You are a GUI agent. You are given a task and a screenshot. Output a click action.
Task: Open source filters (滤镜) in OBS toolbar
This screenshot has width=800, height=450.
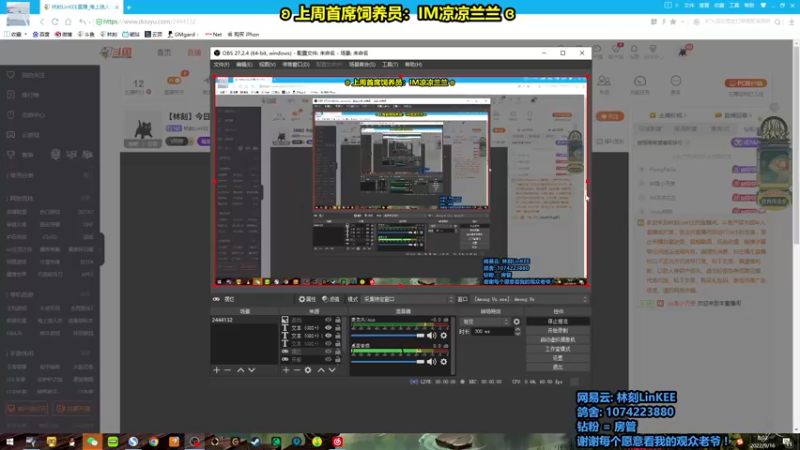coord(331,299)
